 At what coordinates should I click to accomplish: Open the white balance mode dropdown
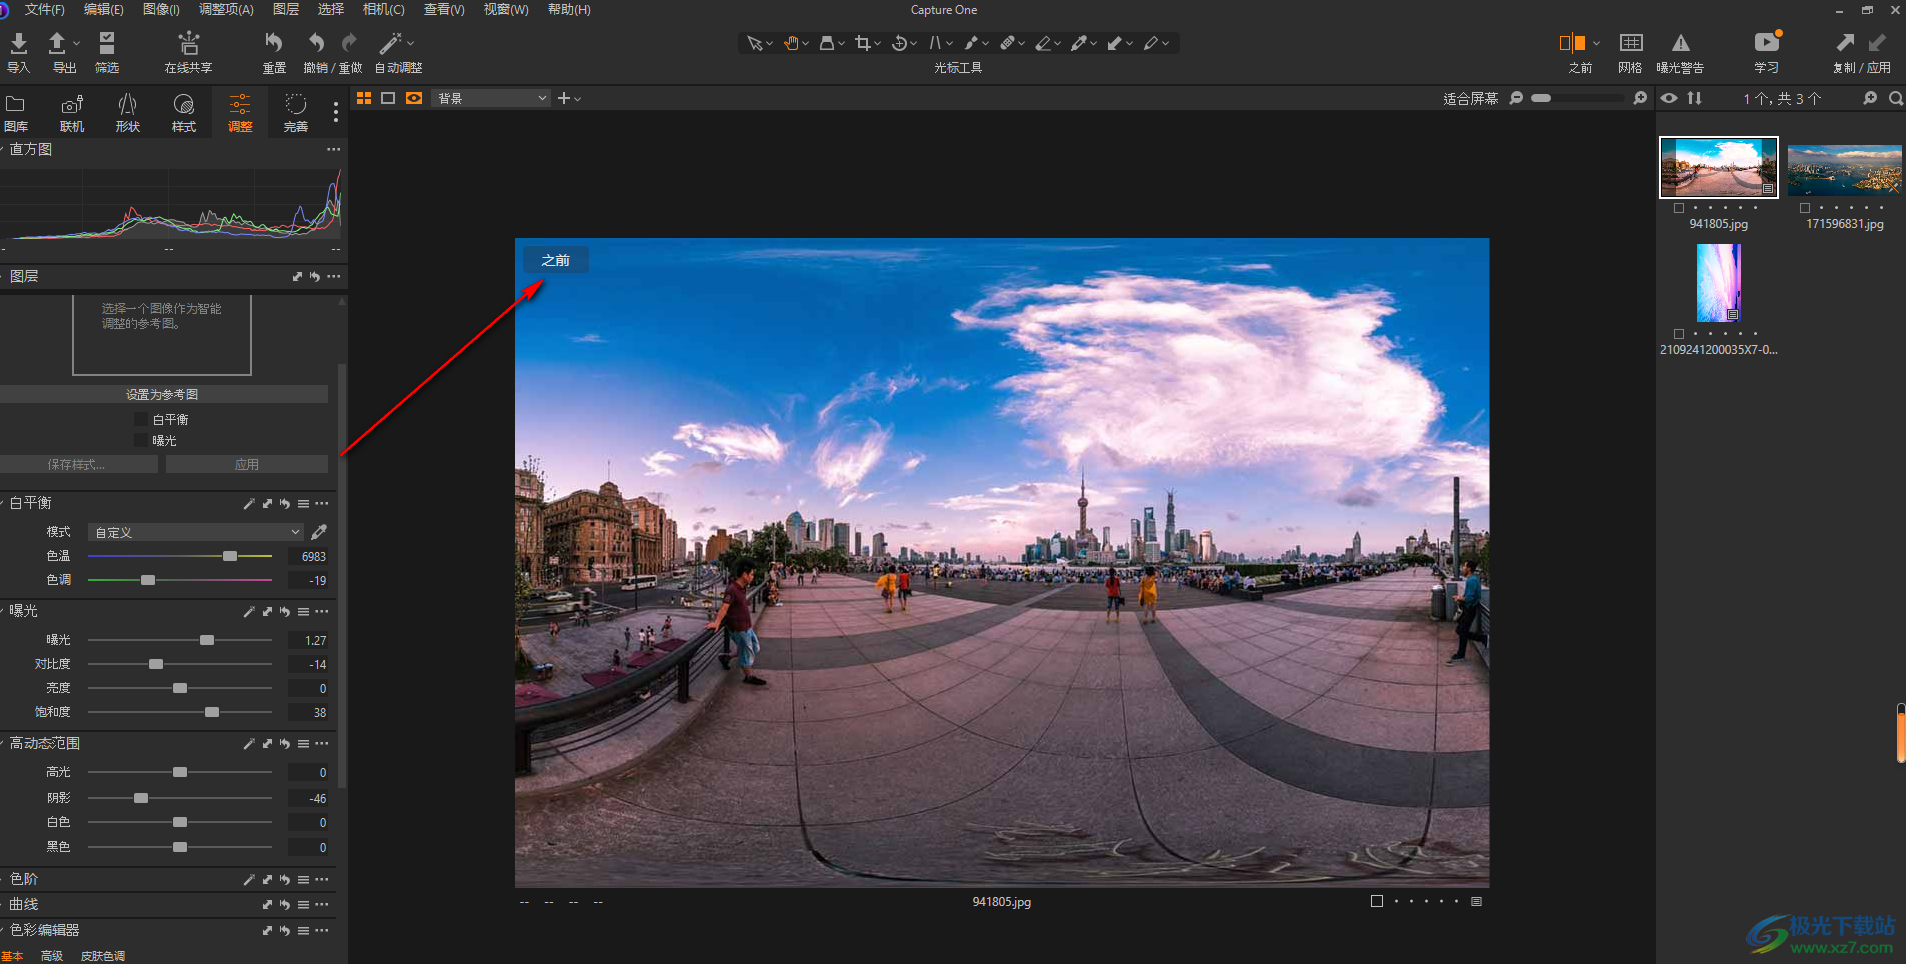pyautogui.click(x=195, y=532)
